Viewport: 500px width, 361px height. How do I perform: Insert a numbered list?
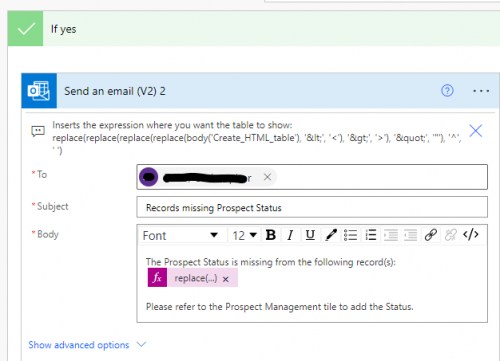tap(371, 235)
